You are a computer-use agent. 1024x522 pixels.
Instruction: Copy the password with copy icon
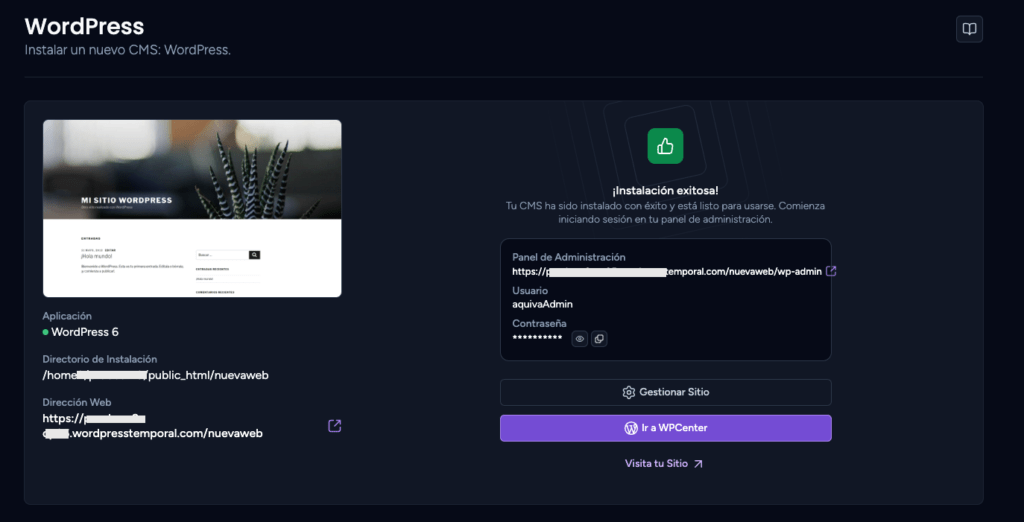tap(599, 338)
